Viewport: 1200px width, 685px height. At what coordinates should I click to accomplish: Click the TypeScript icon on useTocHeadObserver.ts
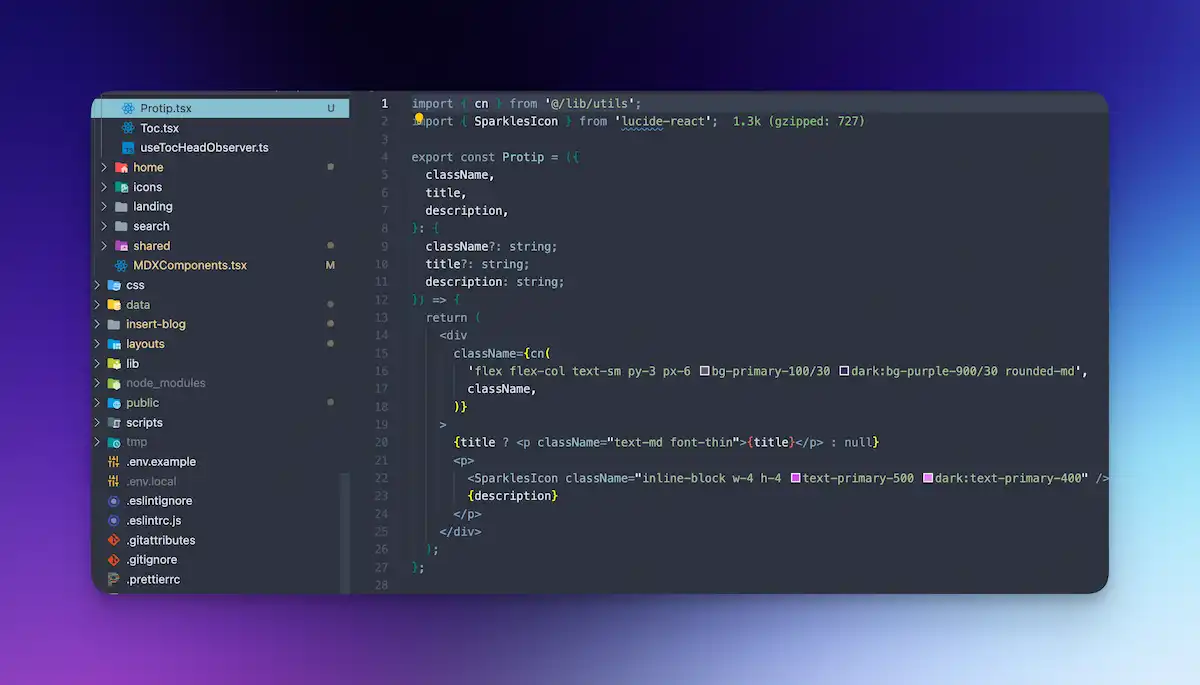126,147
